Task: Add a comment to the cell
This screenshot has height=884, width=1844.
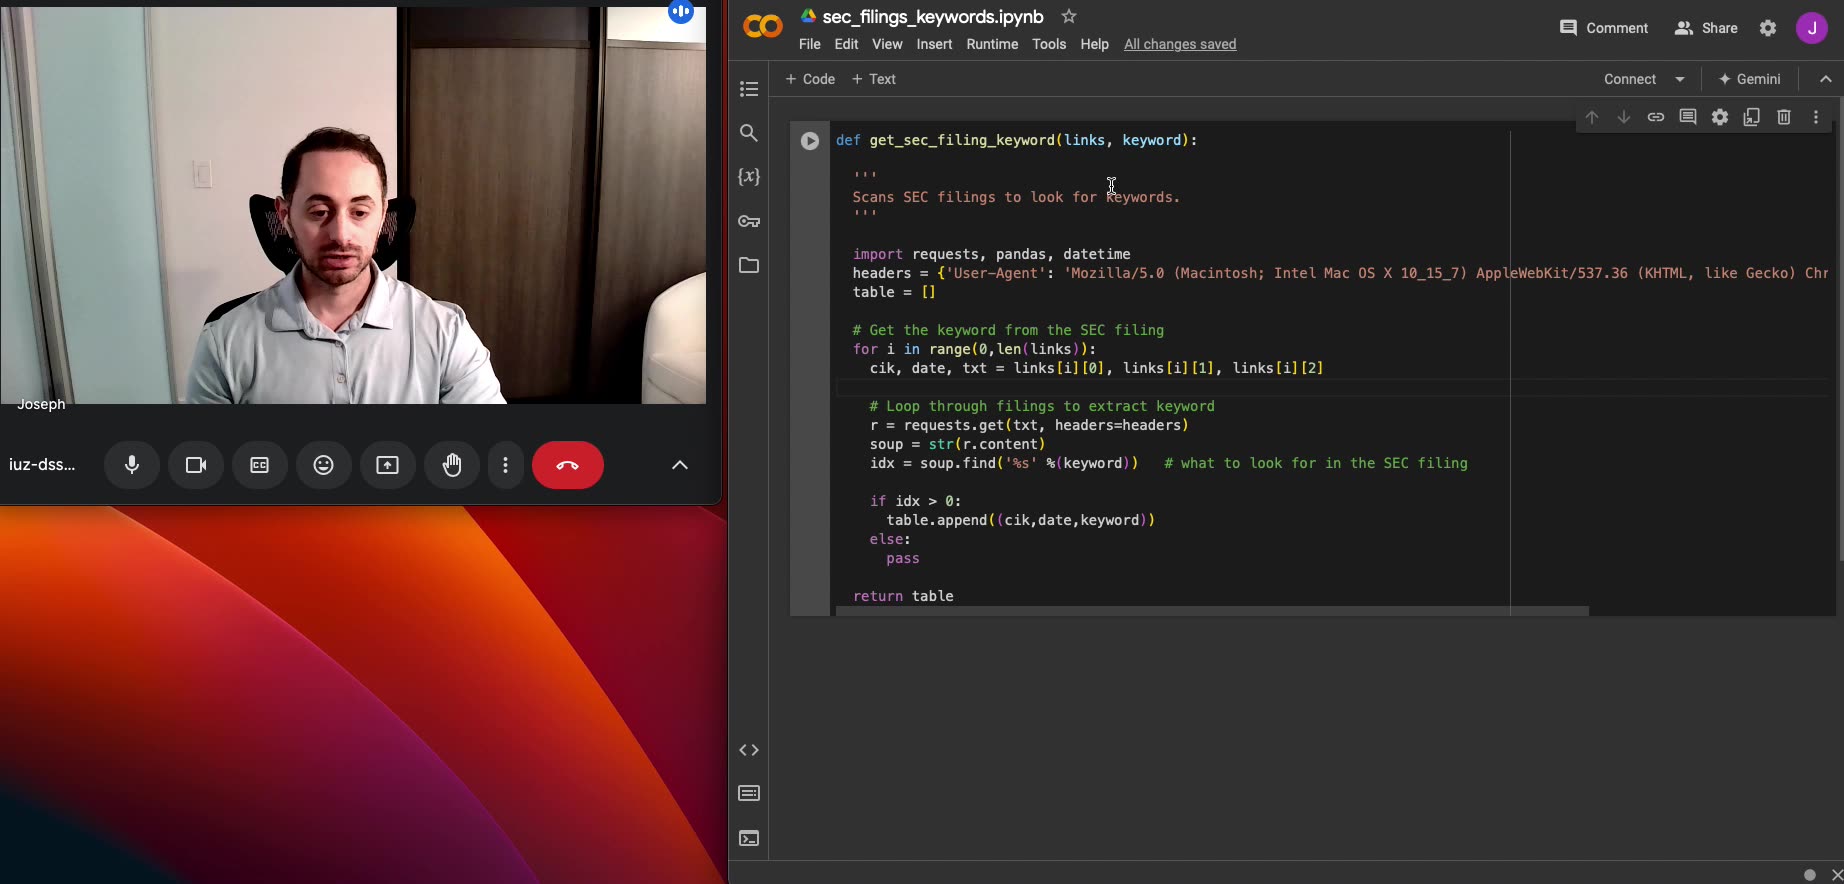Action: pos(1688,117)
